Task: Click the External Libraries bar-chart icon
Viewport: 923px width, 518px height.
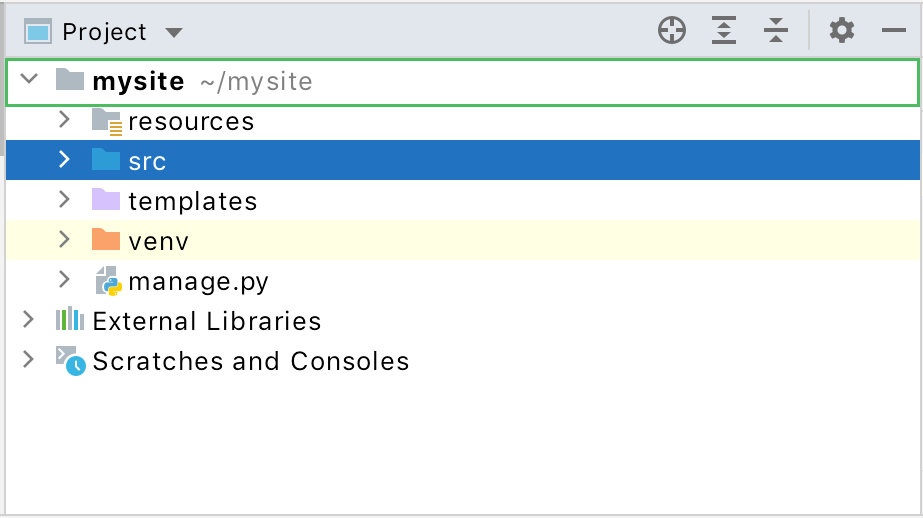Action: [69, 321]
